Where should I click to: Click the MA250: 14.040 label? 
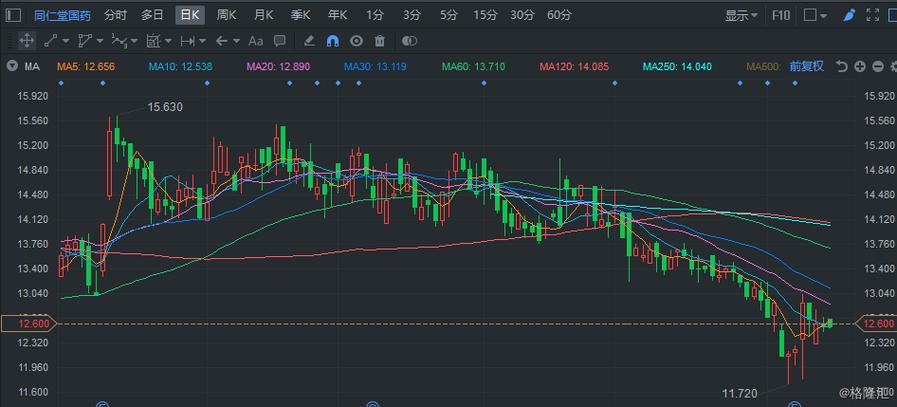pyautogui.click(x=677, y=66)
